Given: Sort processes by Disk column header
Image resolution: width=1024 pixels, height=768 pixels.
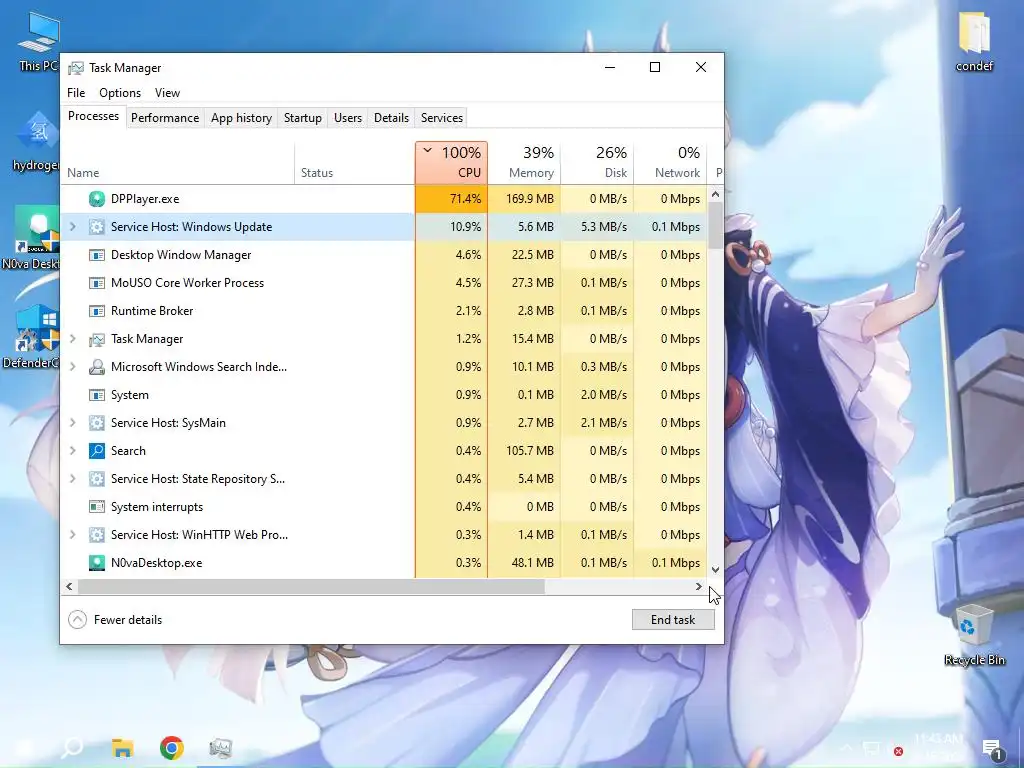Looking at the screenshot, I should point(597,163).
